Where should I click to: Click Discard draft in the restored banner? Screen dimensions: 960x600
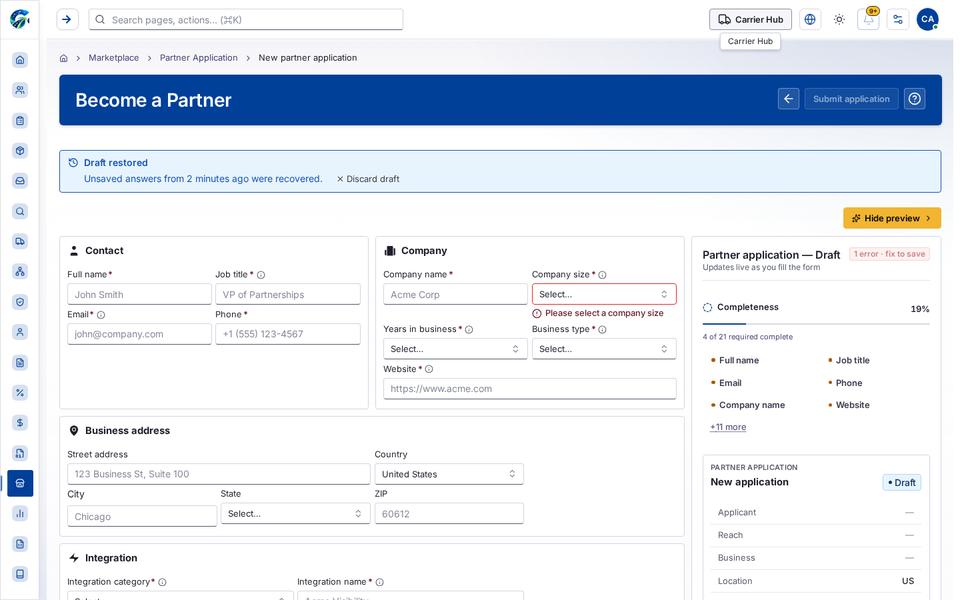pyautogui.click(x=368, y=179)
